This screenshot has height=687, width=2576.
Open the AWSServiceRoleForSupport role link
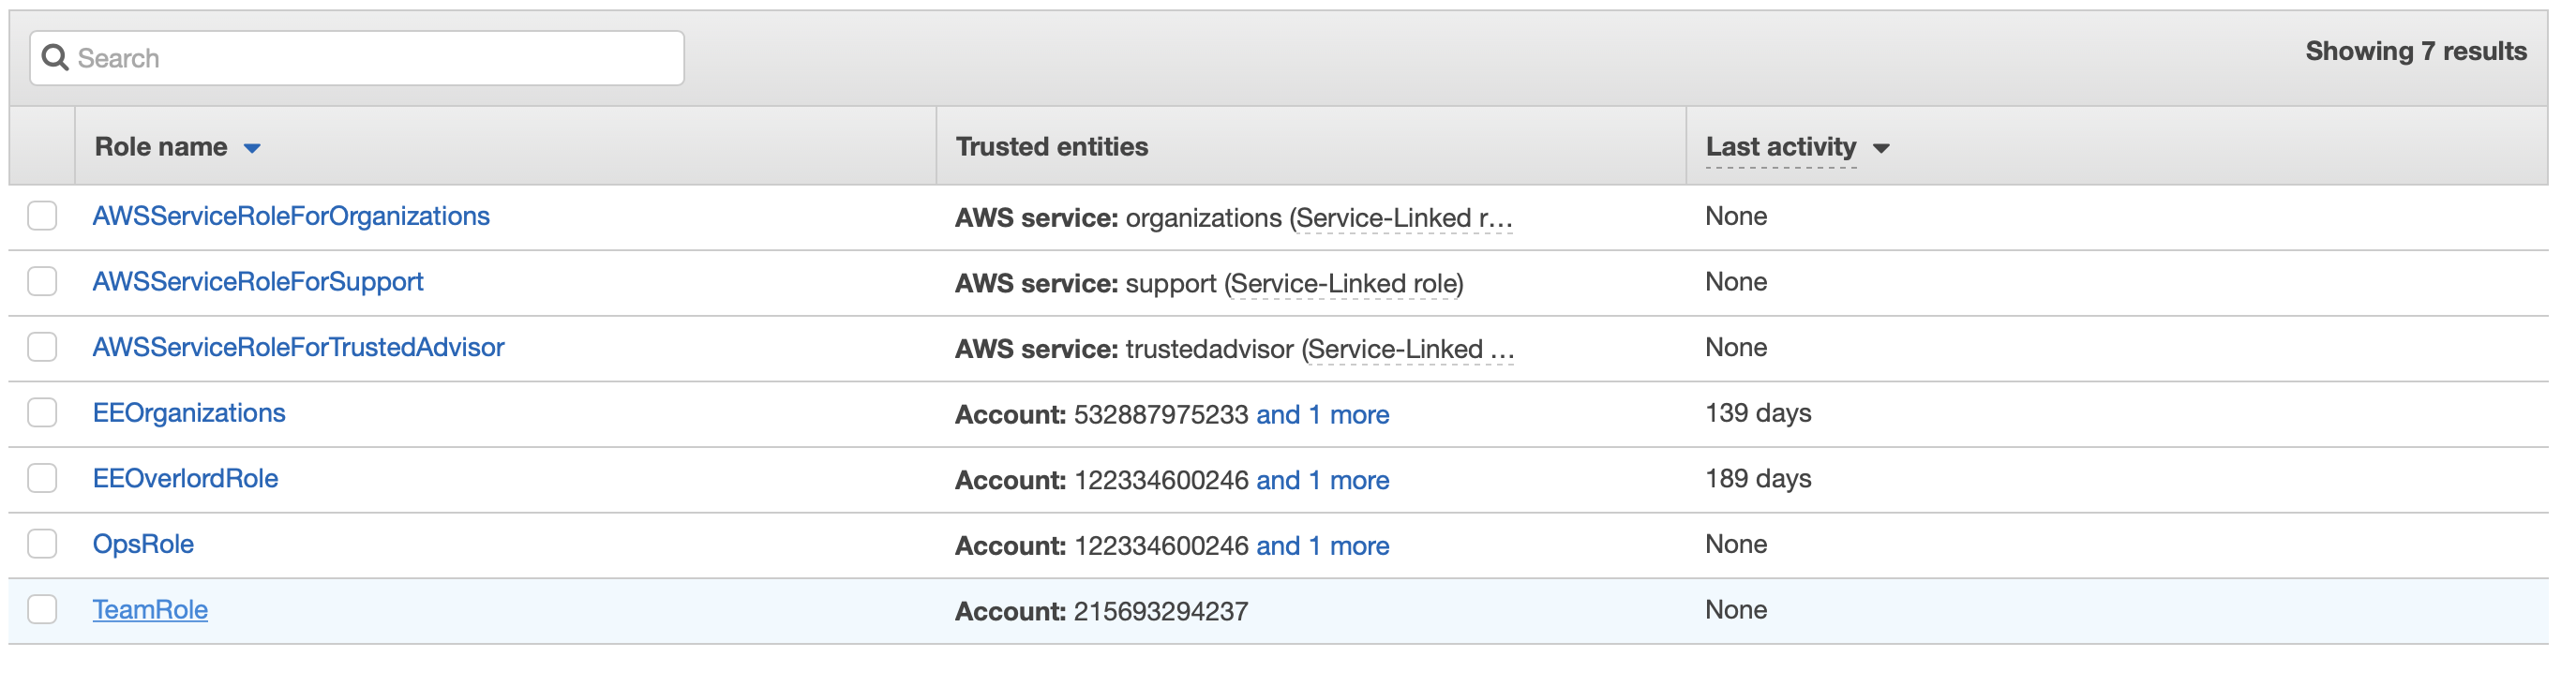click(x=258, y=282)
